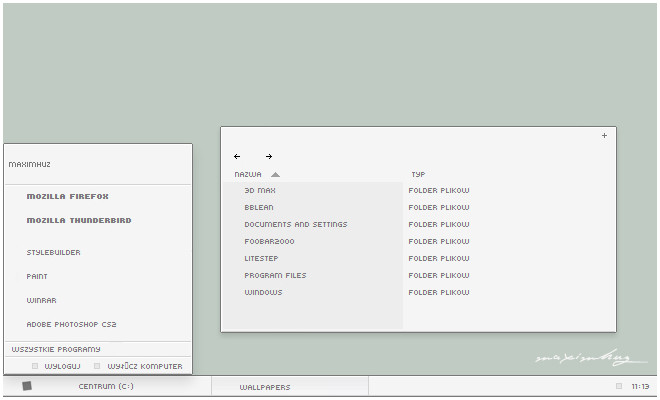The width and height of the screenshot is (660, 400).
Task: Launch Mozilla Firefox from the start menu
Action: point(67,196)
